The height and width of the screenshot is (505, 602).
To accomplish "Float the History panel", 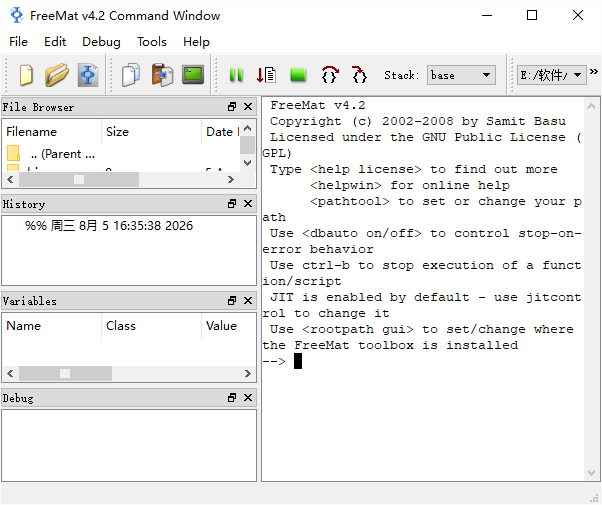I will point(232,204).
